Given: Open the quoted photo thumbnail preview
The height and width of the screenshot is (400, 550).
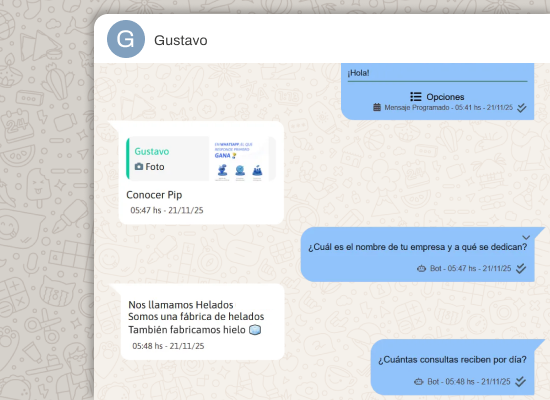Looking at the screenshot, I should click(239, 159).
